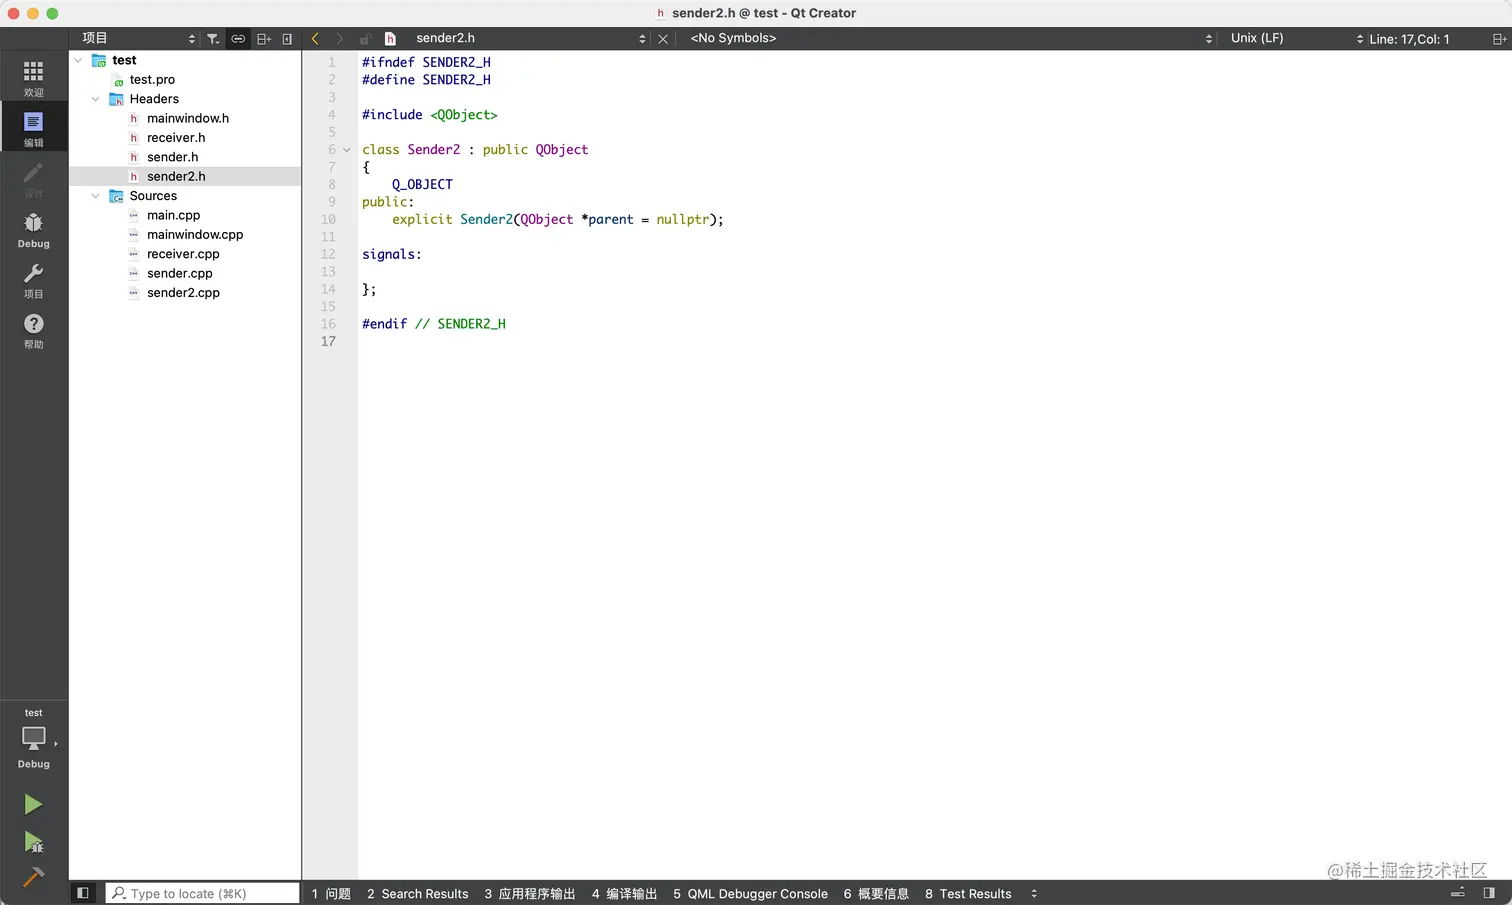Open the 5 QML Debugger Console pane
This screenshot has width=1512, height=905.
click(750, 893)
